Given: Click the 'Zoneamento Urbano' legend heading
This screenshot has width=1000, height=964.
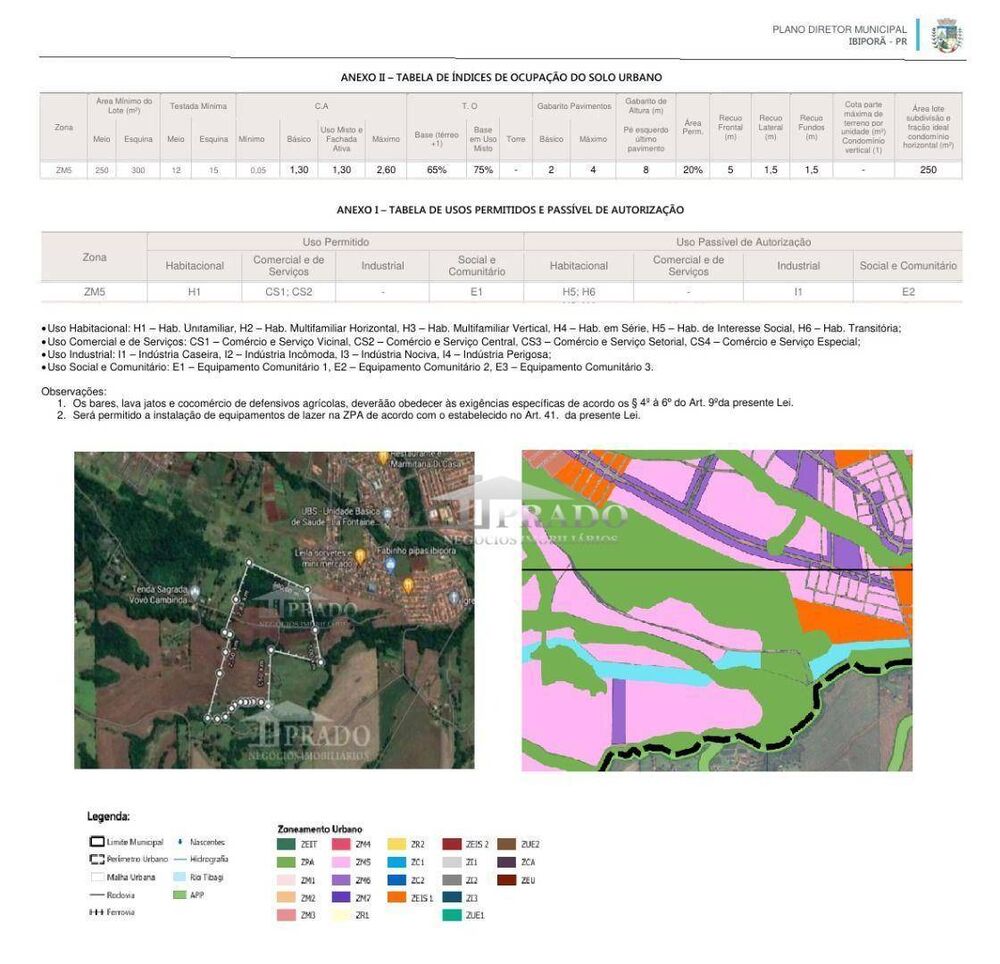Looking at the screenshot, I should tap(320, 829).
